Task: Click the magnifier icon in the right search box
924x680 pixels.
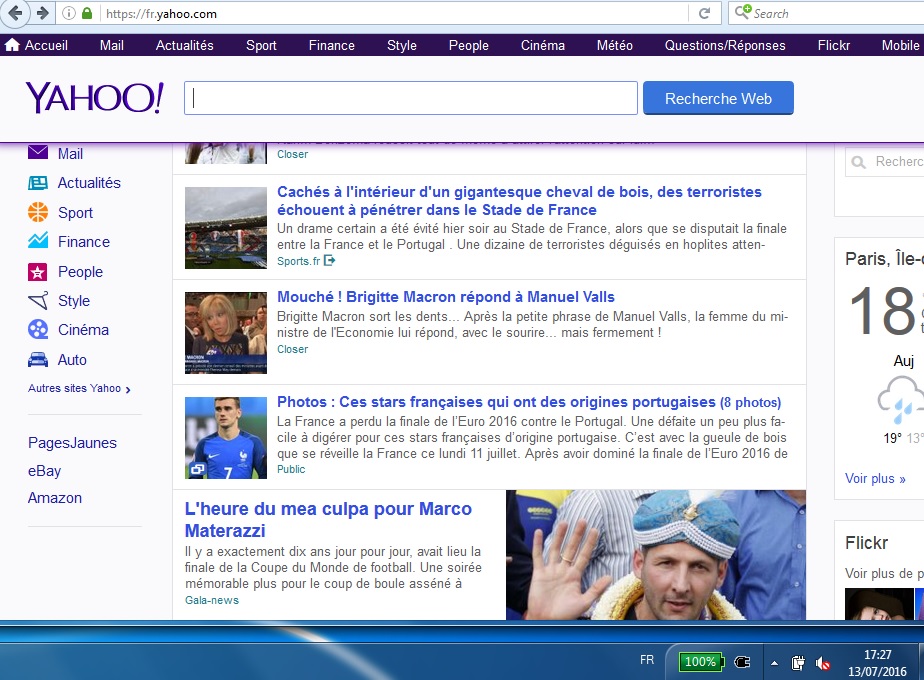Action: pos(859,162)
